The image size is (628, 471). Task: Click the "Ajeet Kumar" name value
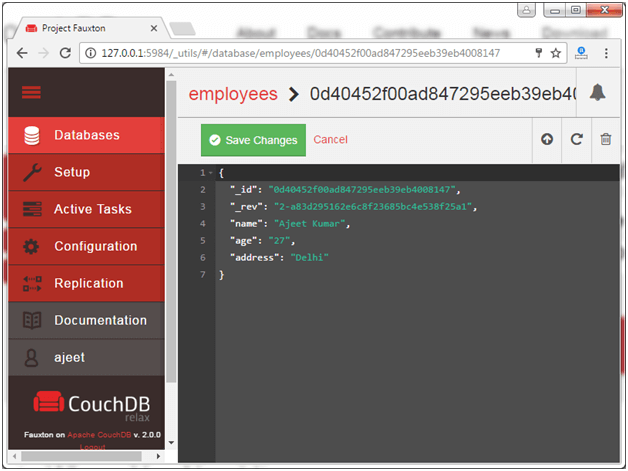pyautogui.click(x=310, y=224)
